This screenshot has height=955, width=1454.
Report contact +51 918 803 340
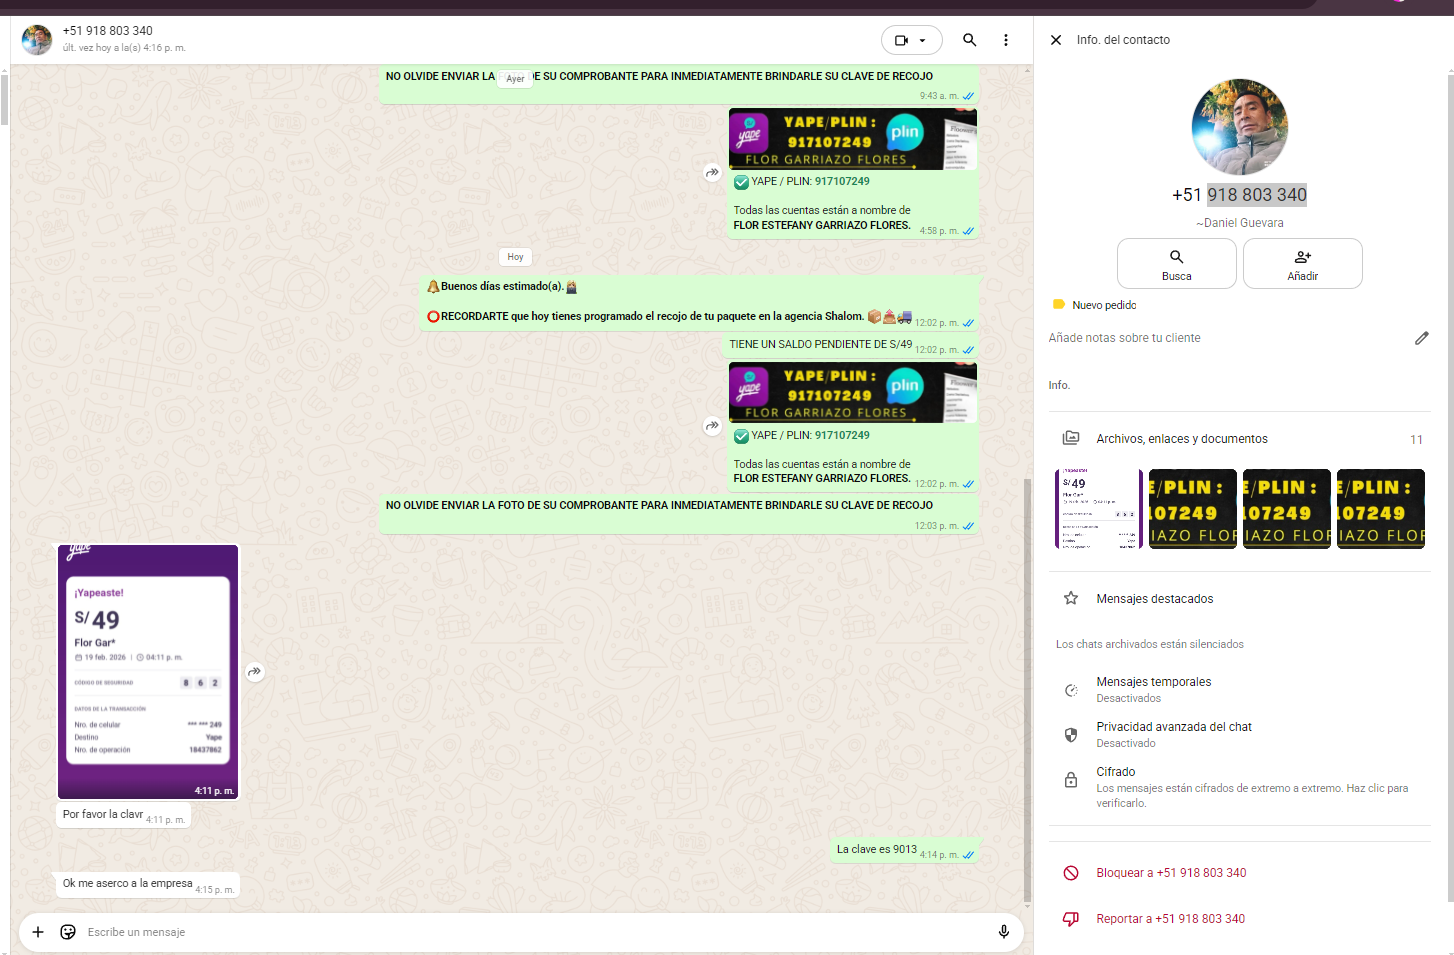1170,919
